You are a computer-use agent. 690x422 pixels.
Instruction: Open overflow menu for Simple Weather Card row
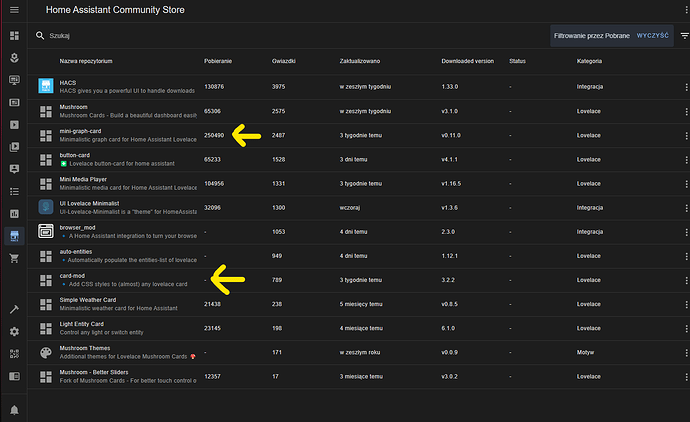click(686, 305)
